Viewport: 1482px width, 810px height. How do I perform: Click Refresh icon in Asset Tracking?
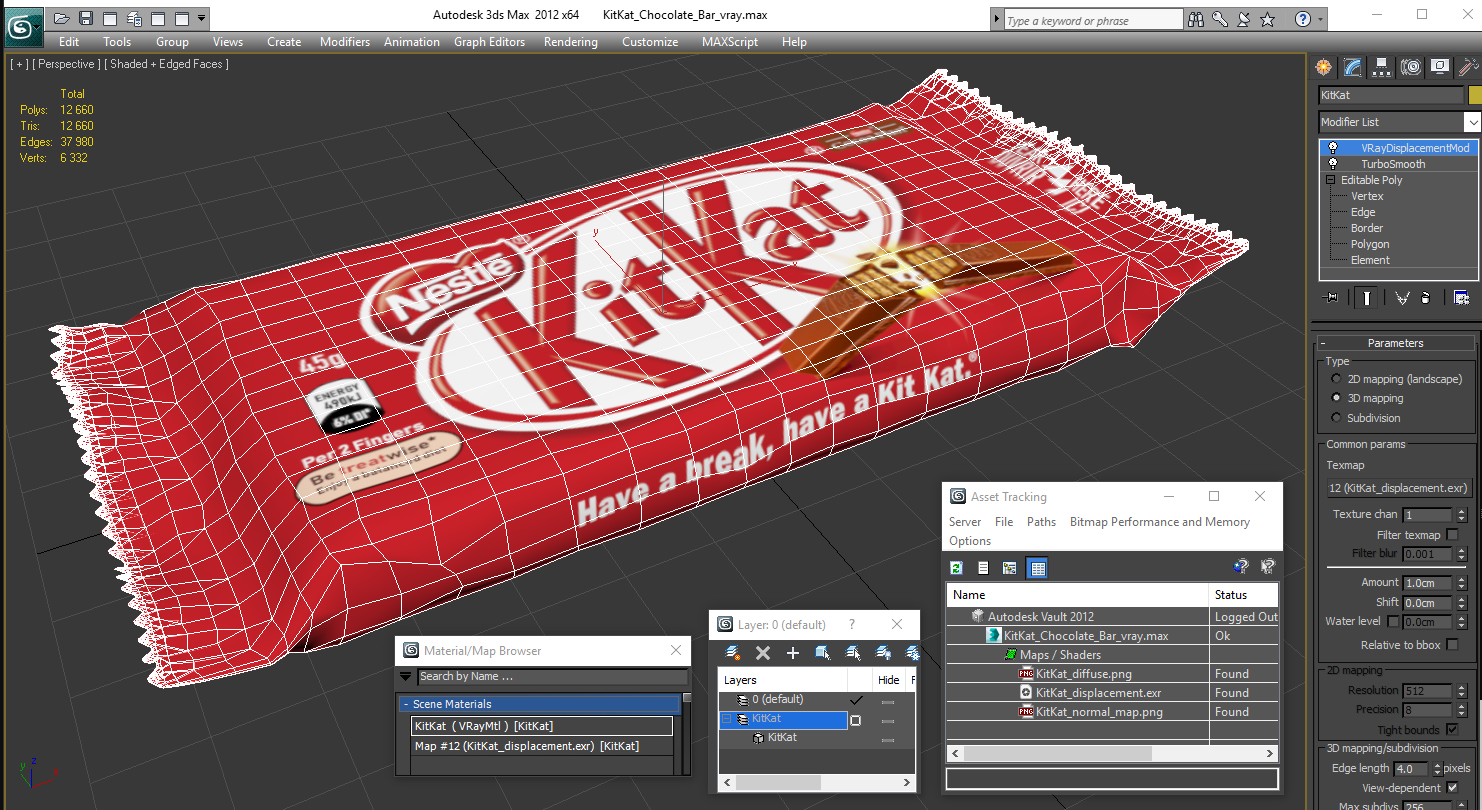957,568
